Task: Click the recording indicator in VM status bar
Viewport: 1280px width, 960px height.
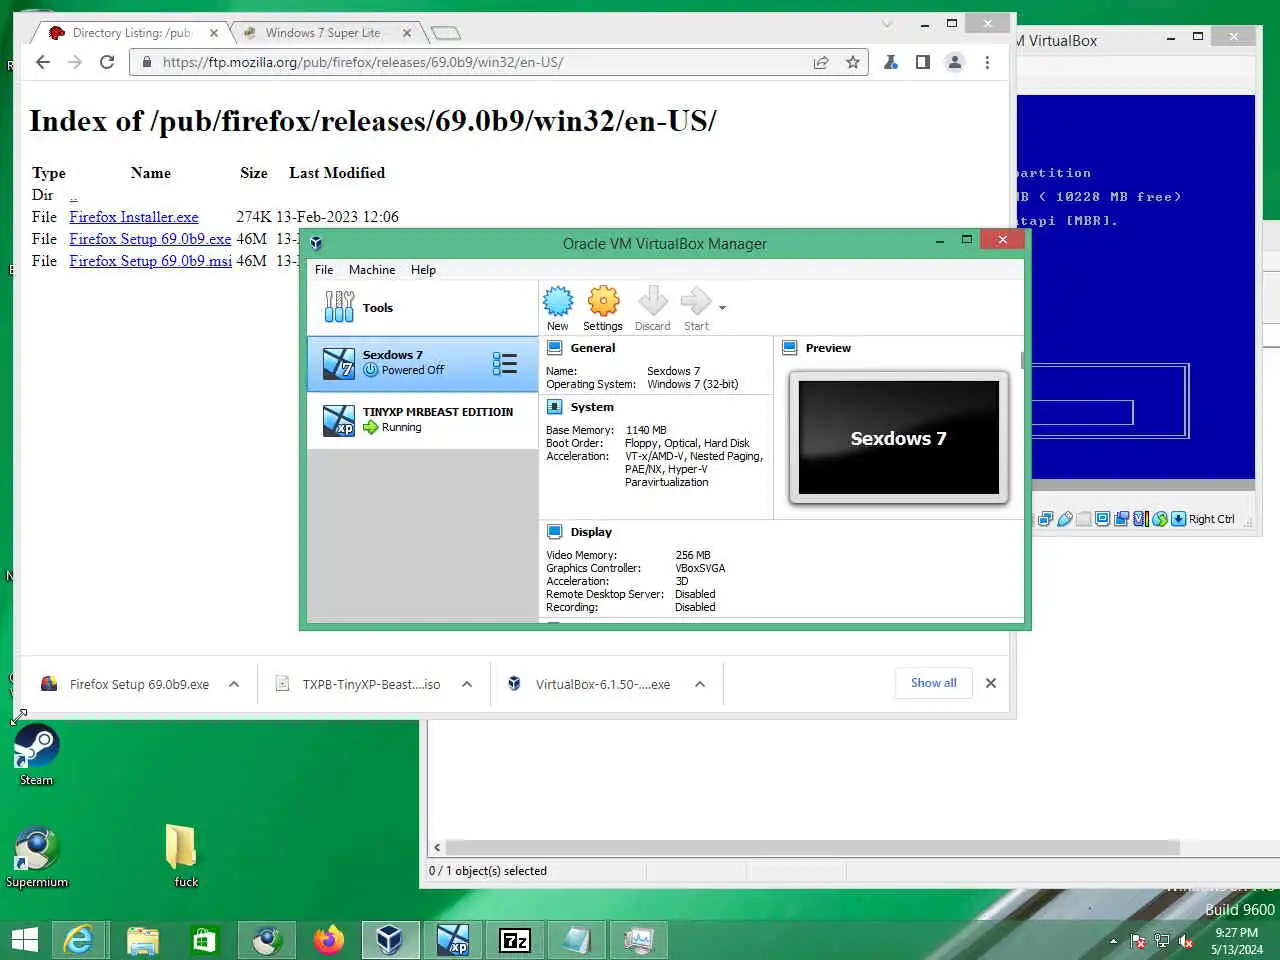Action: (1122, 519)
